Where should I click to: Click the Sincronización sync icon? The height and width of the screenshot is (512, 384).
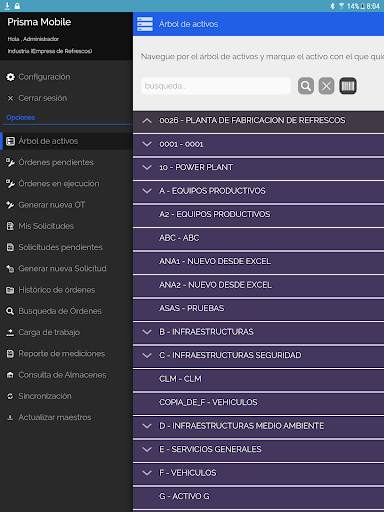tap(10, 396)
